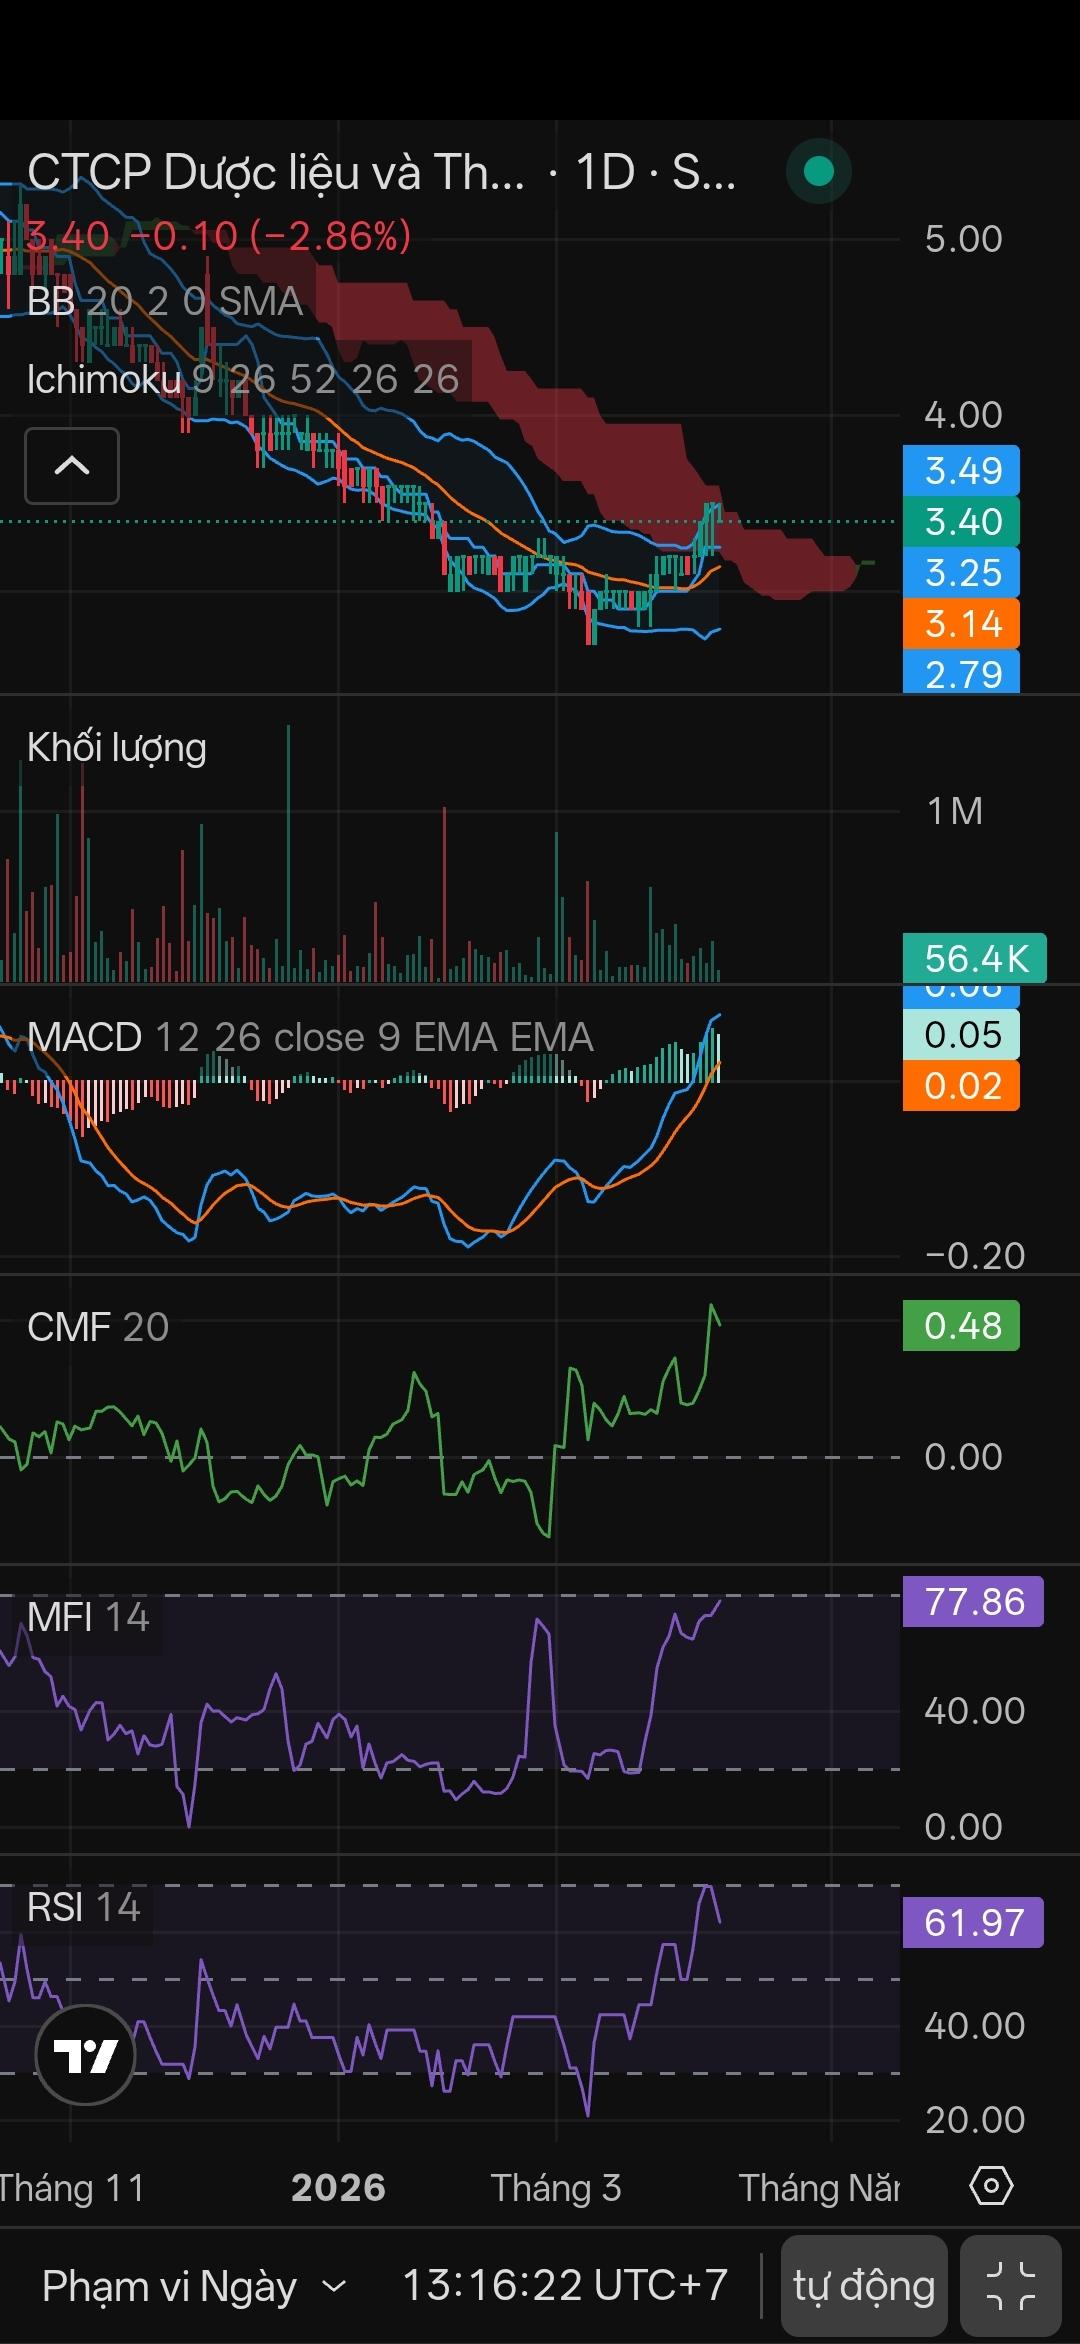
Task: Tap the MFI 14 indicator label
Action: tap(88, 1617)
